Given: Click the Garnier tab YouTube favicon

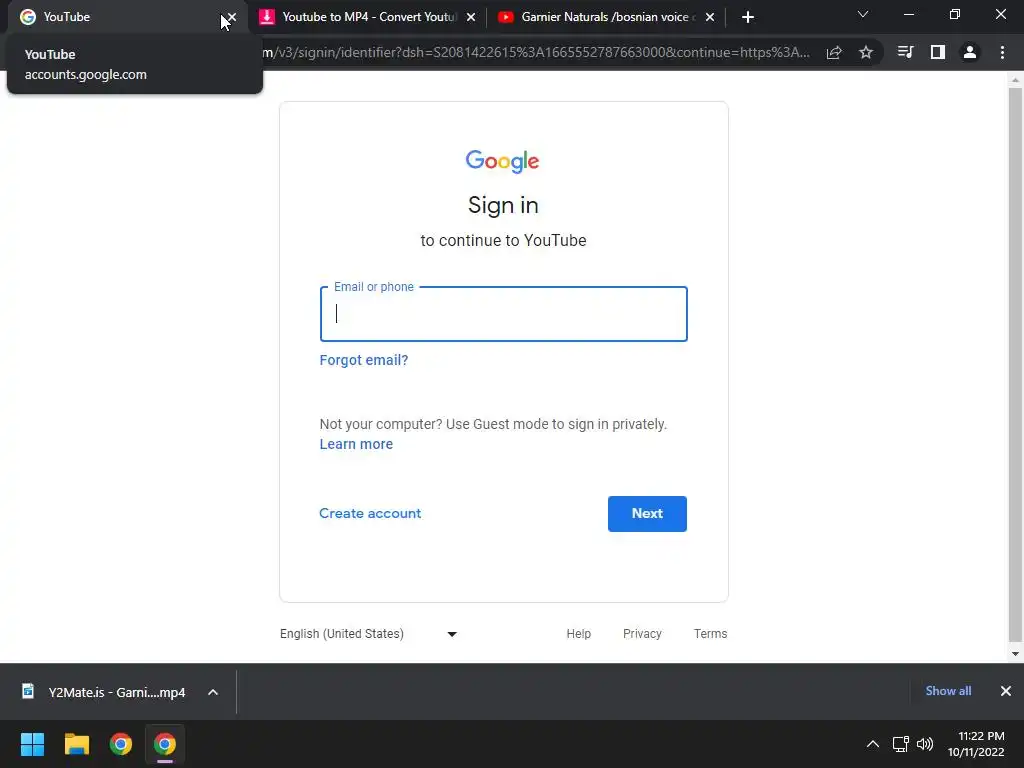Looking at the screenshot, I should click(505, 17).
